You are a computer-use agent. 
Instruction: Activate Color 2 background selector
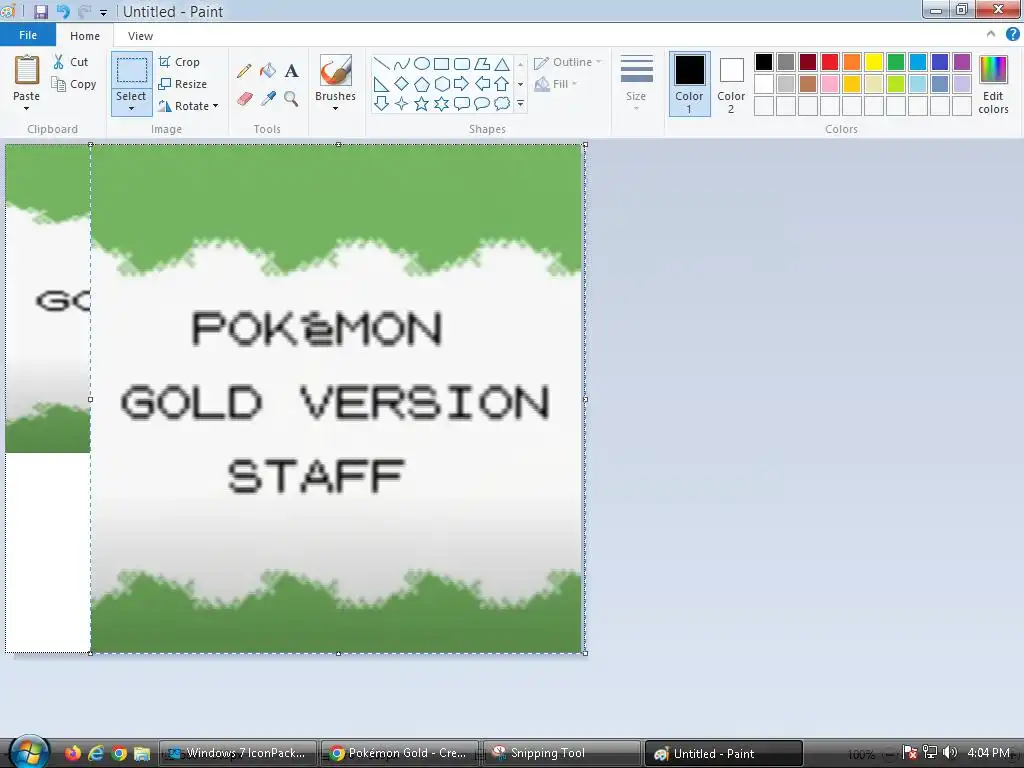click(731, 84)
